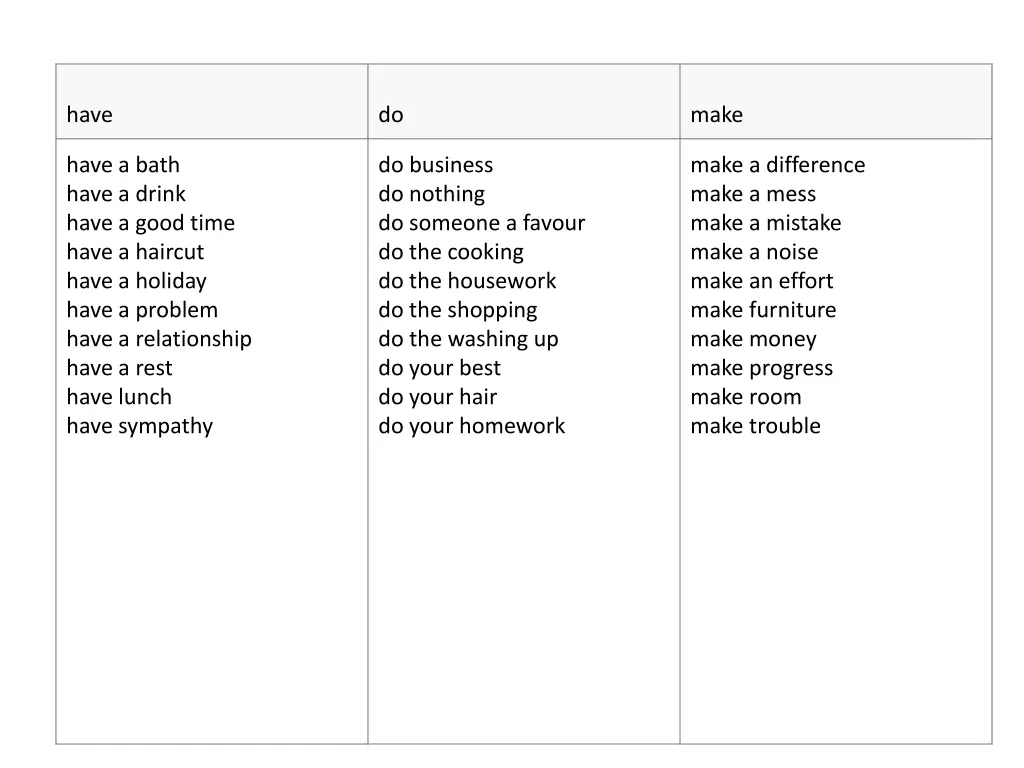Select 'have a relationship' text
Image resolution: width=1024 pixels, height=768 pixels.
point(159,339)
